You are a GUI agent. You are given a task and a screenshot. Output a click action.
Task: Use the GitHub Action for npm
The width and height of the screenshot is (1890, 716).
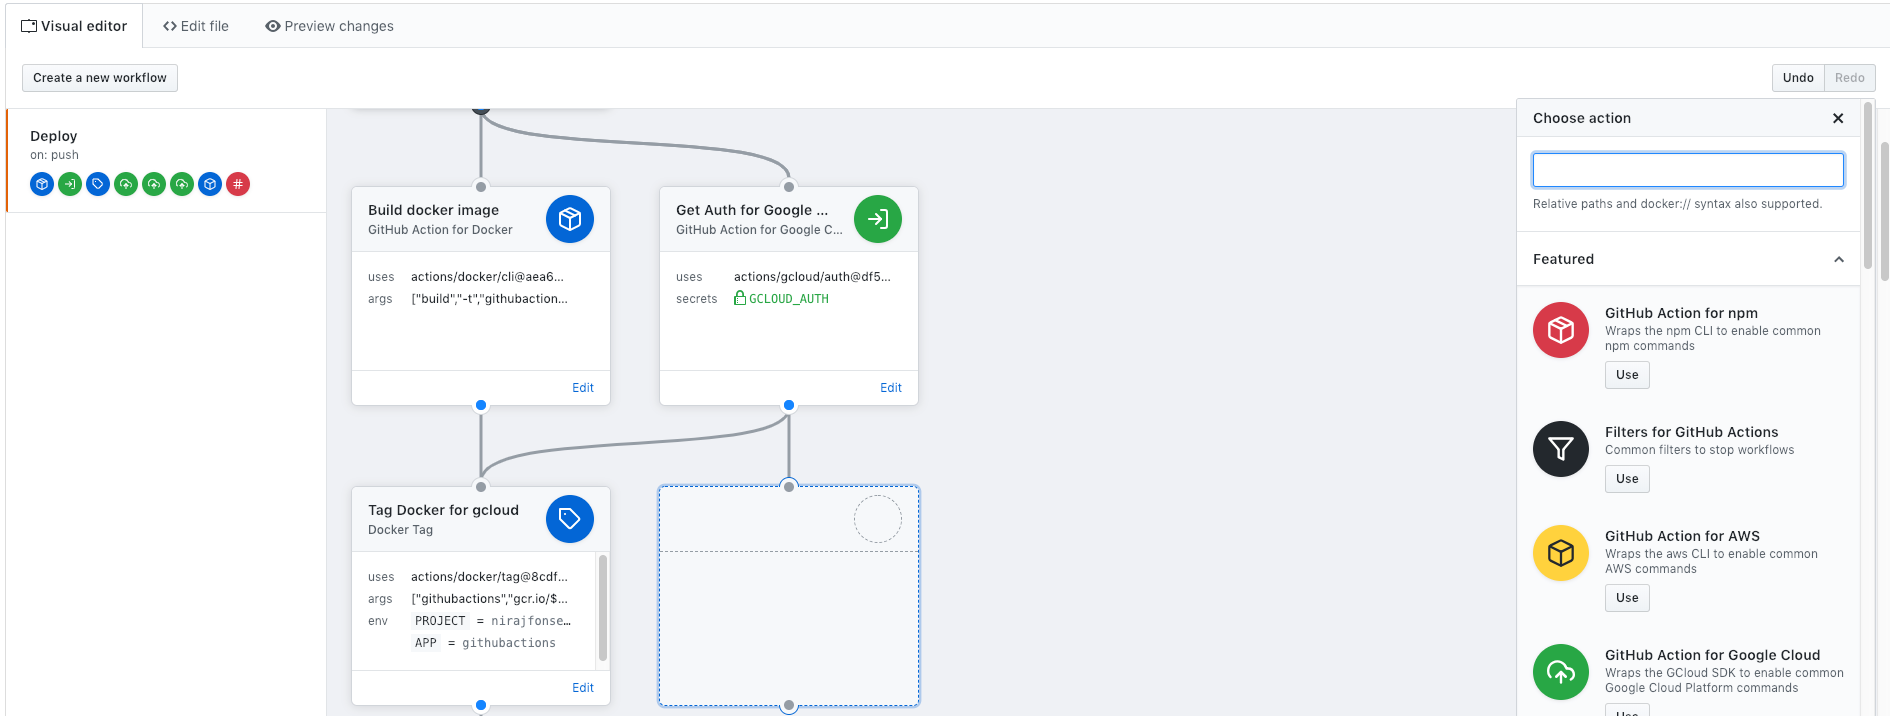click(x=1627, y=375)
